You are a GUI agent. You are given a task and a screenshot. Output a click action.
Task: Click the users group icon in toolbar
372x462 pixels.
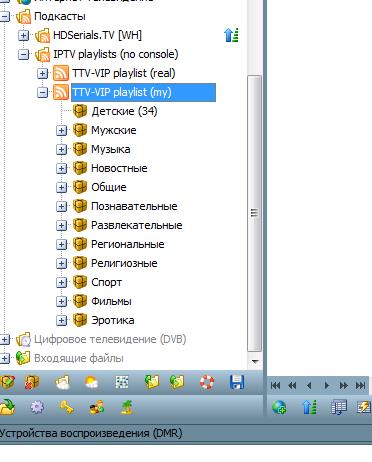click(97, 407)
